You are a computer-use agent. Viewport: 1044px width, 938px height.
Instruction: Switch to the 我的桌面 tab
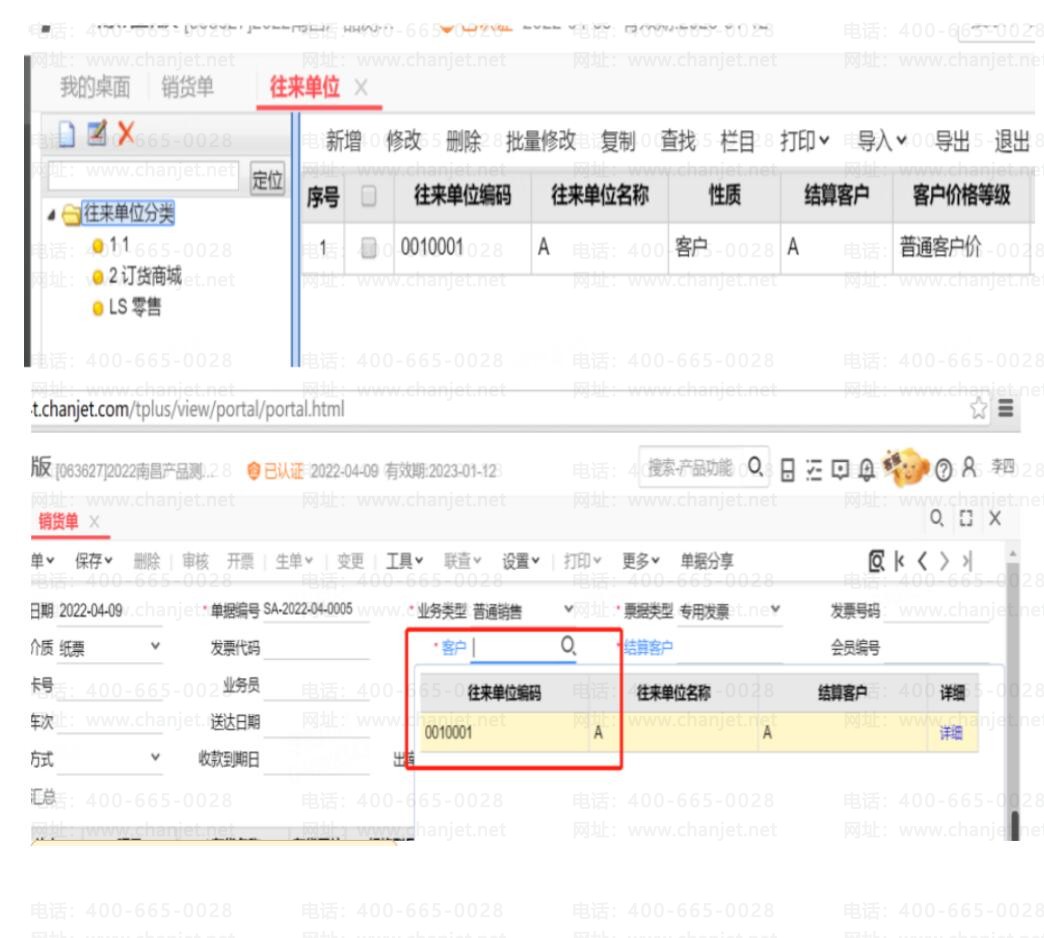tap(95, 87)
